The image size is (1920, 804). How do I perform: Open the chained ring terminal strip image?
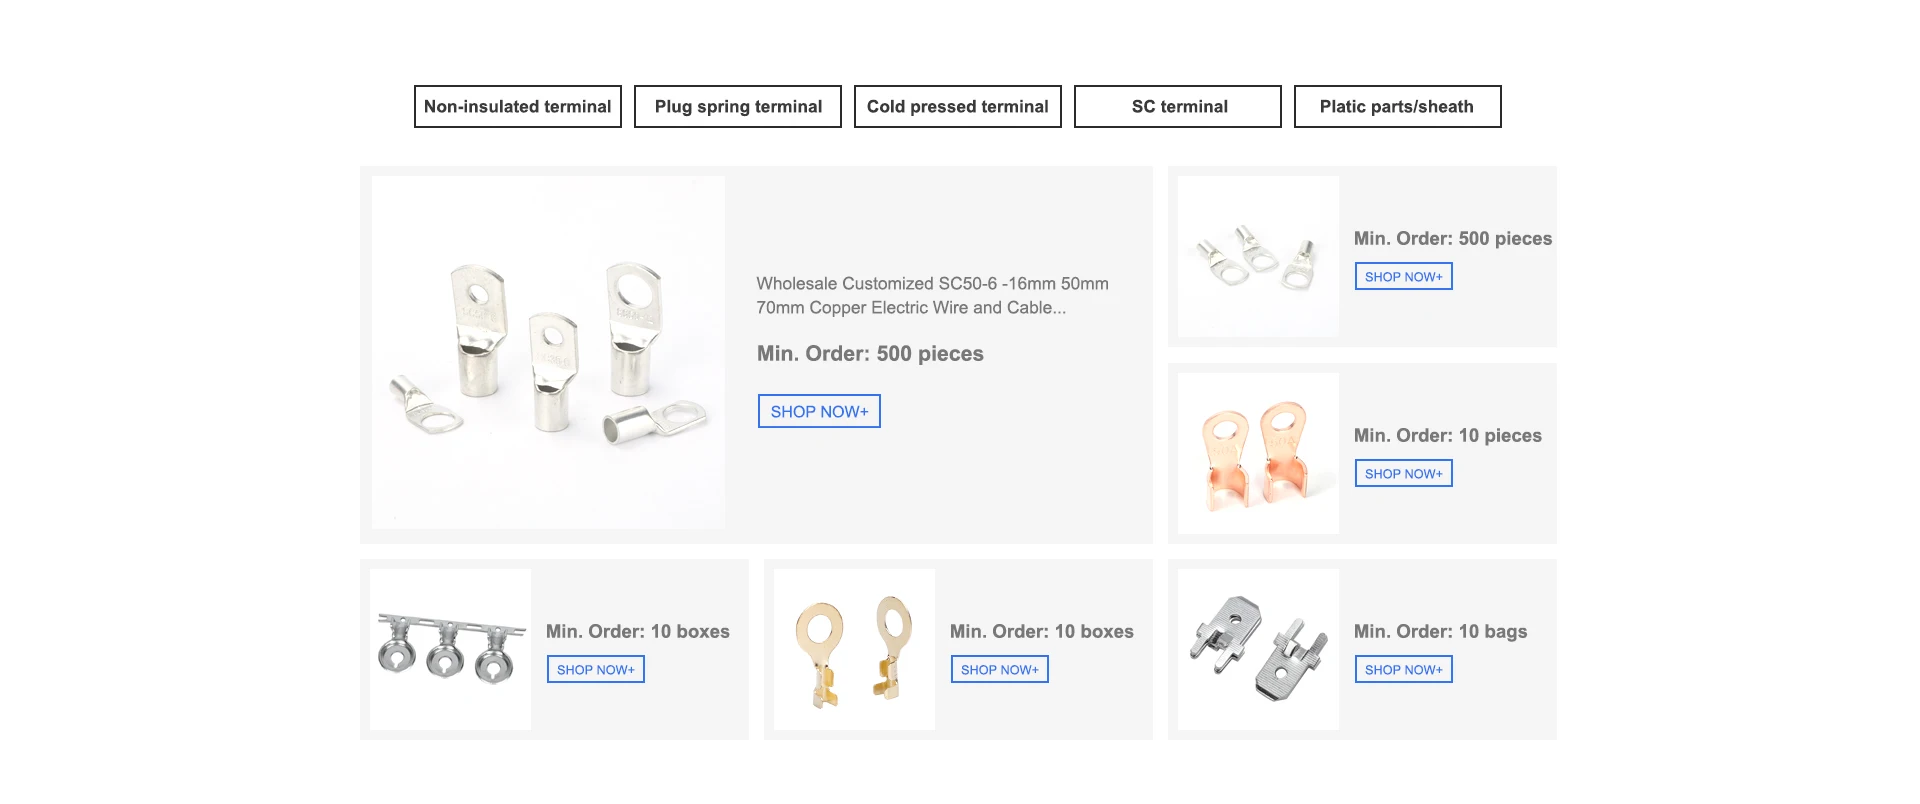[x=450, y=649]
